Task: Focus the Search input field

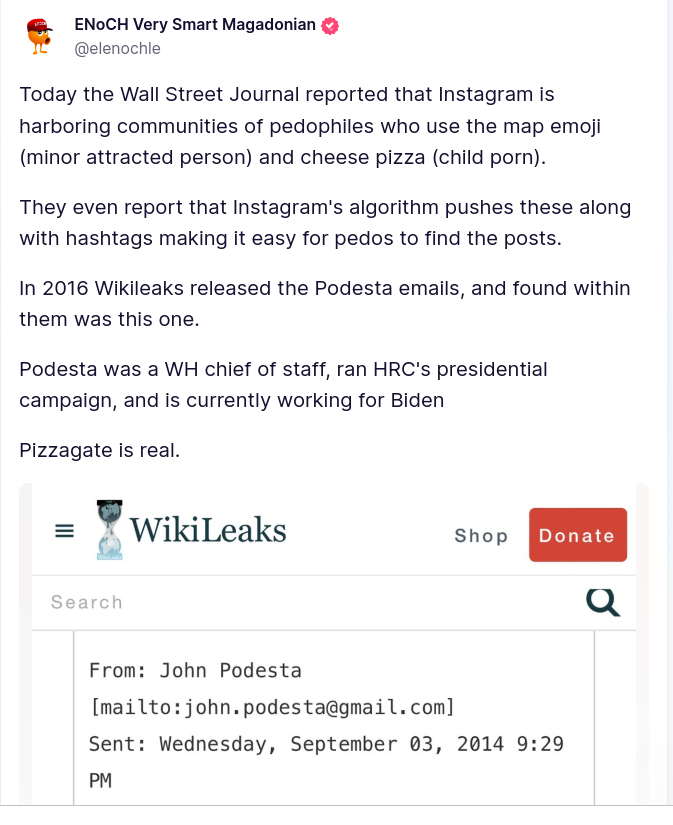Action: [x=300, y=602]
